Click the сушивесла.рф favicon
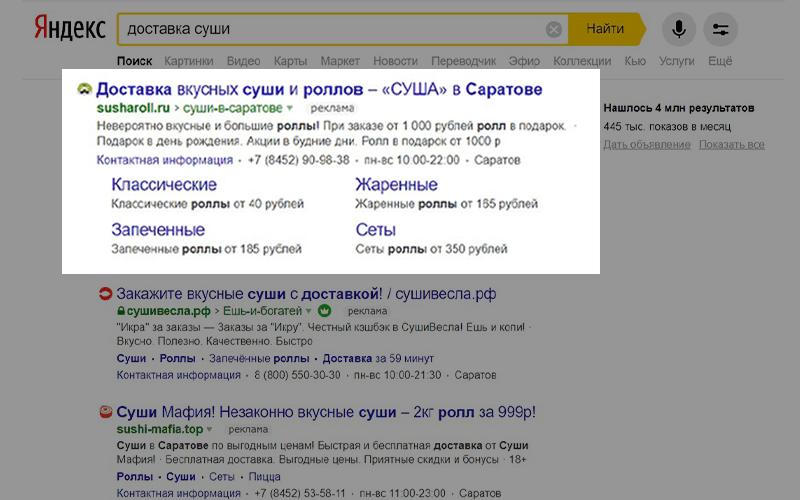800x500 pixels. click(x=105, y=293)
